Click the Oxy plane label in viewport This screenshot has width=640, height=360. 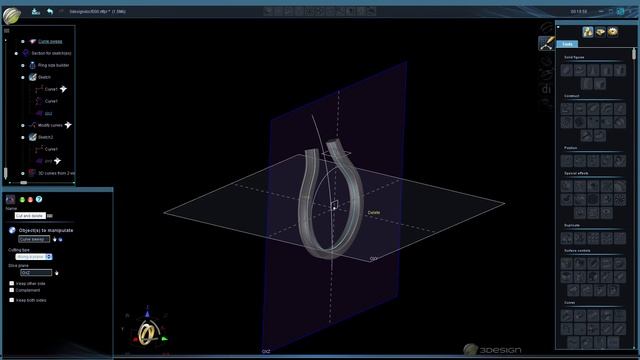(373, 259)
